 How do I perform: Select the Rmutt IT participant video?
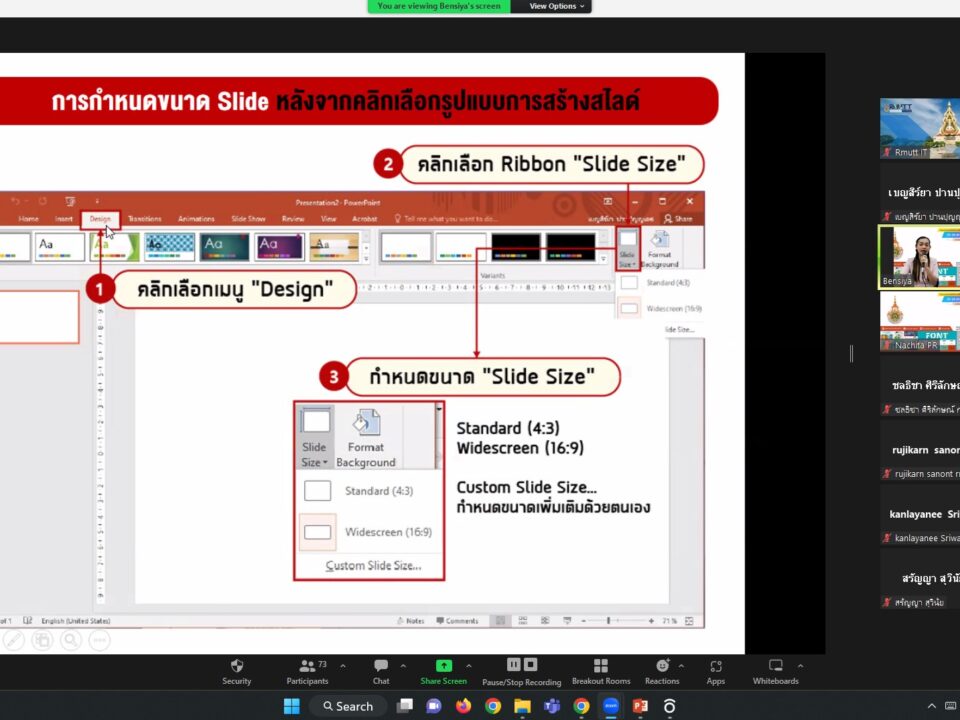pos(920,128)
